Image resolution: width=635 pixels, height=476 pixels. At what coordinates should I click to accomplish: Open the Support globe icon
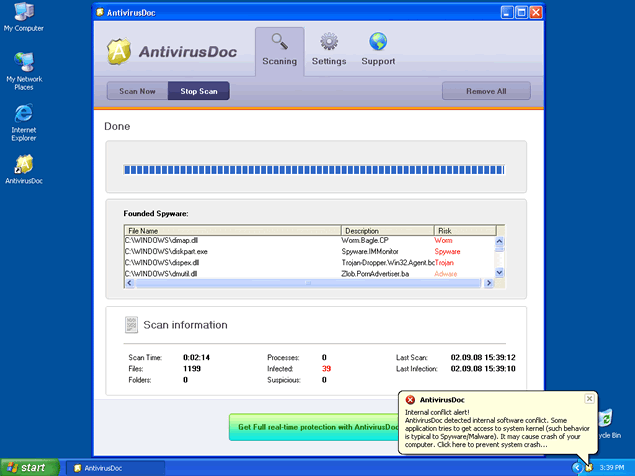click(378, 42)
